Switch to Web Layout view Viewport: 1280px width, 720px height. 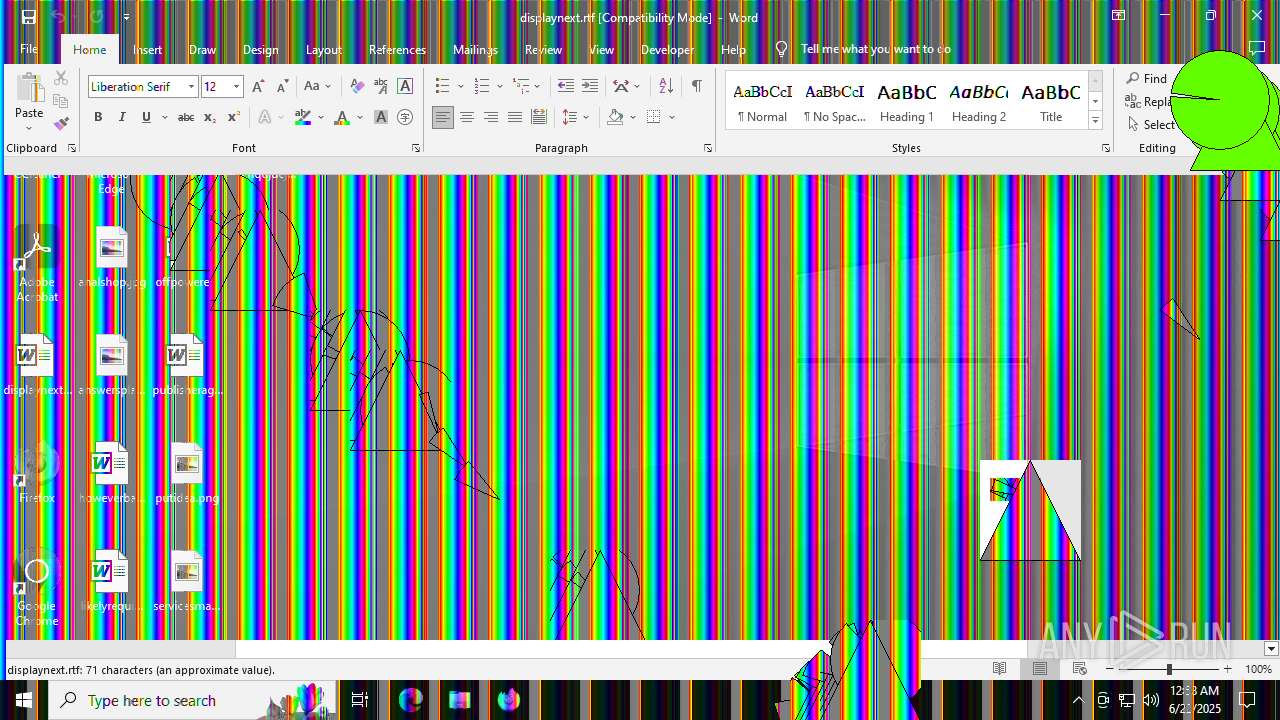(x=1079, y=669)
